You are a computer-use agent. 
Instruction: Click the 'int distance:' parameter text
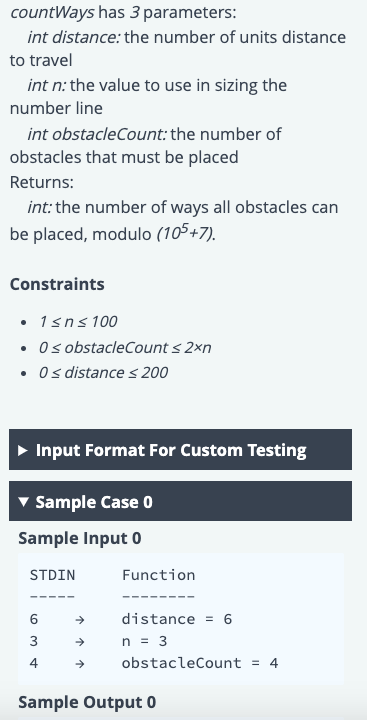pyautogui.click(x=73, y=37)
